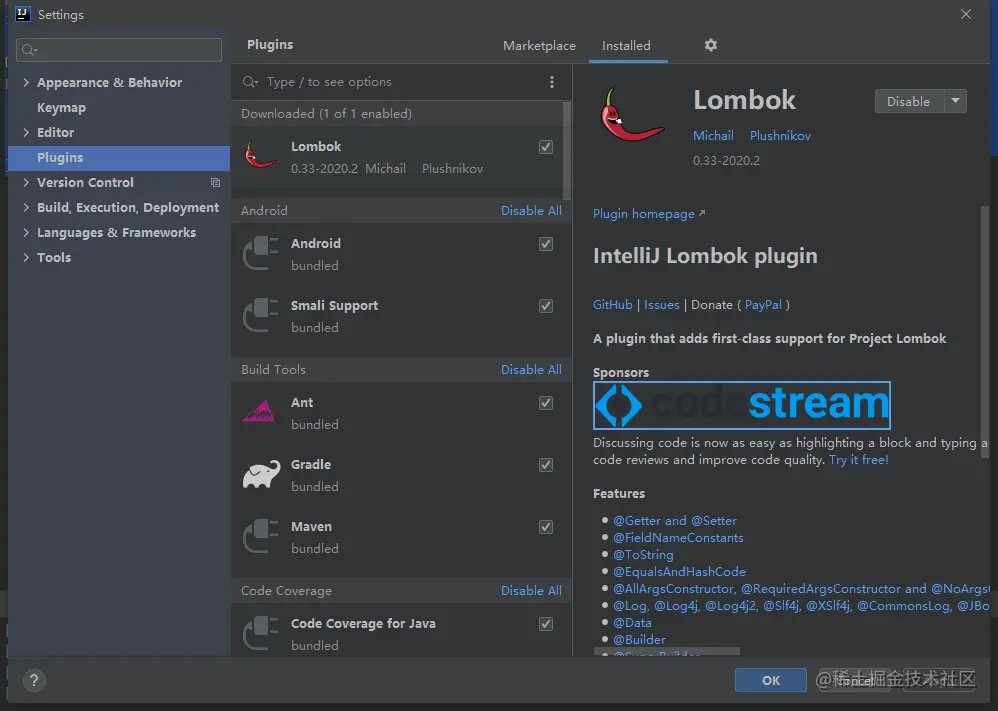This screenshot has width=998, height=711.
Task: Click Disable All for Build Tools
Action: [x=531, y=370]
